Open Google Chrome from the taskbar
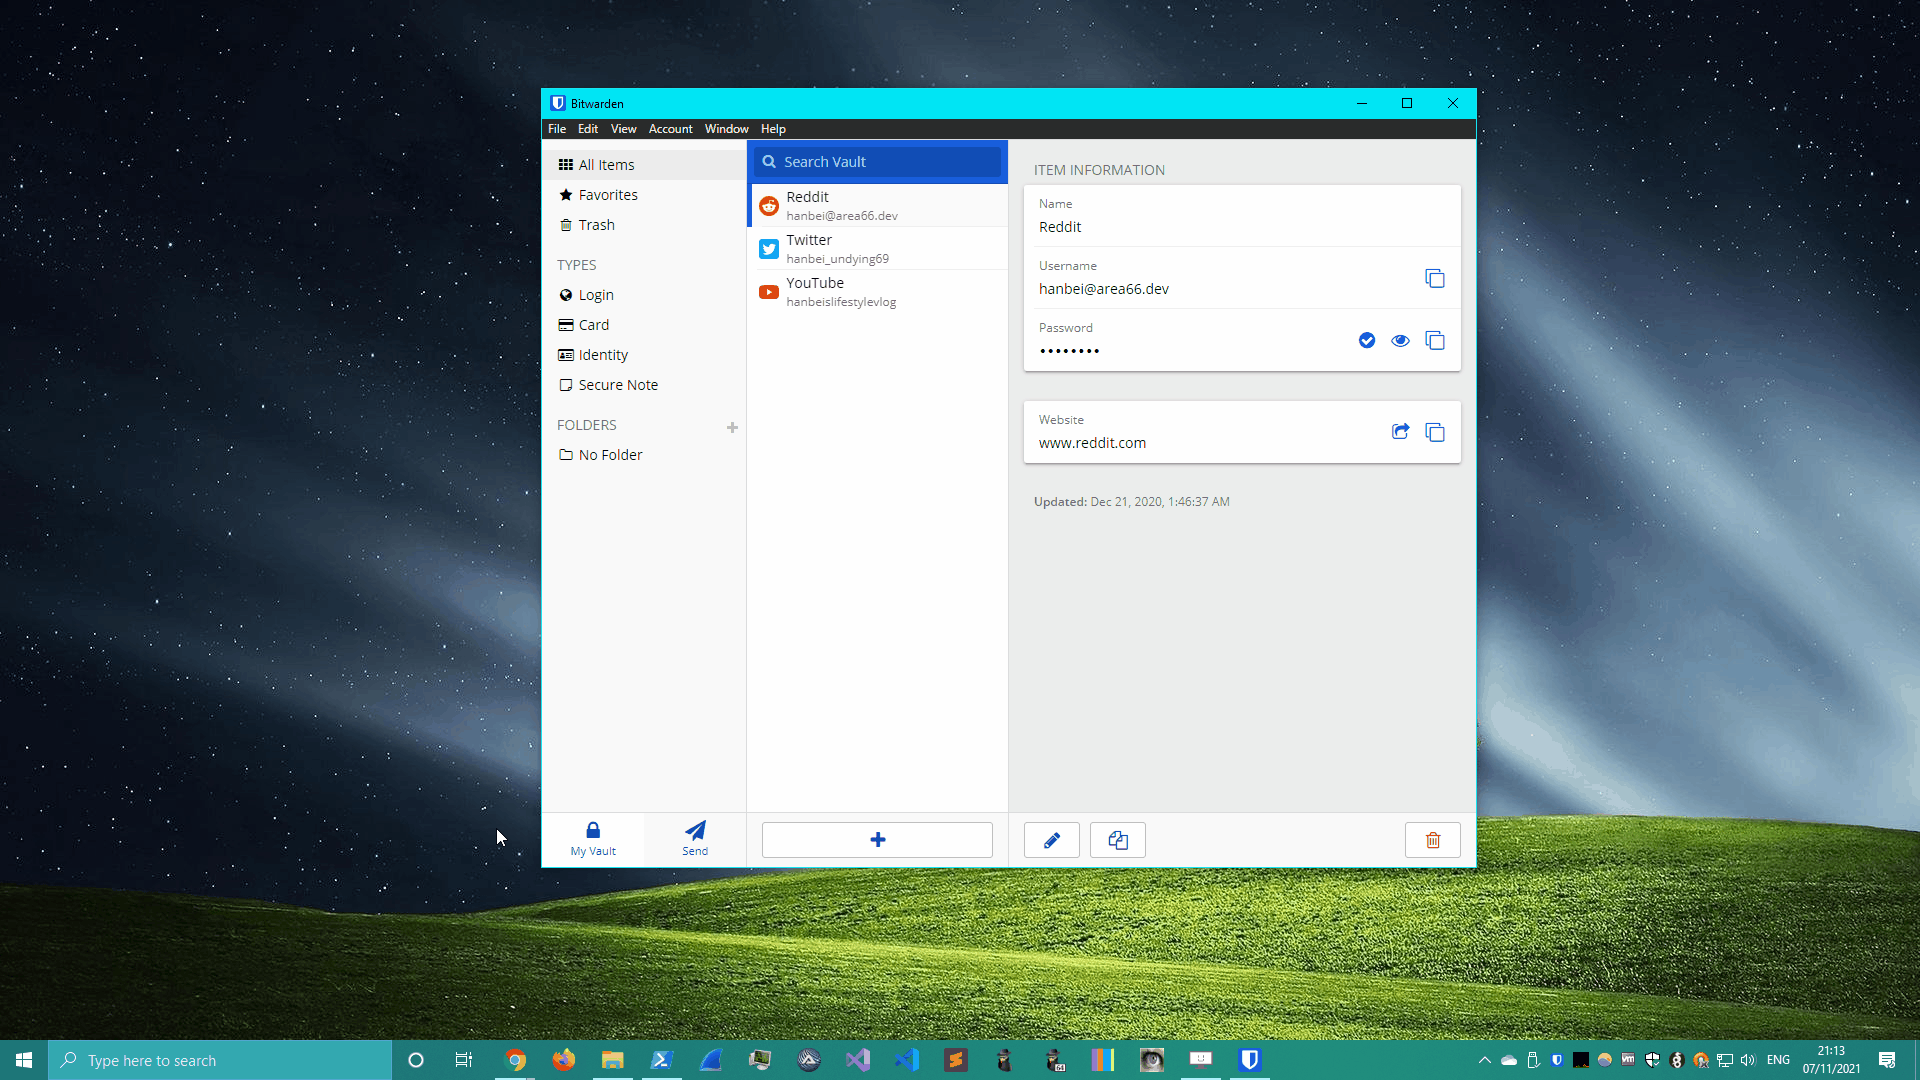The height and width of the screenshot is (1080, 1920). click(515, 1060)
